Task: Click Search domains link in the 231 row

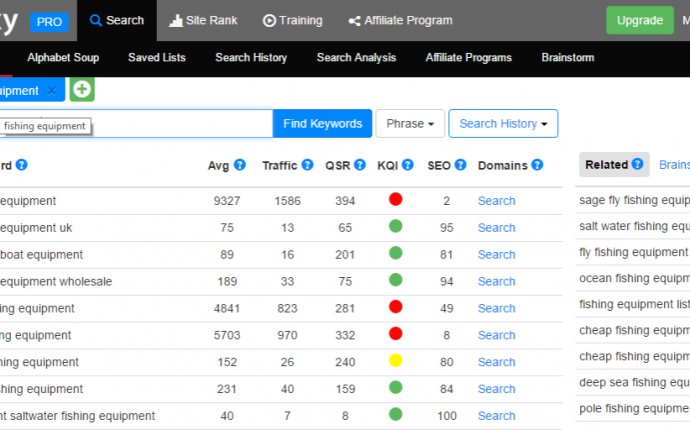Action: click(x=496, y=389)
